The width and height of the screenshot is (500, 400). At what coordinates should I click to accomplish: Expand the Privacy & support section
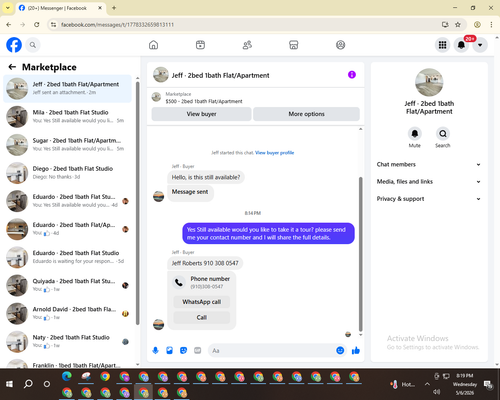point(429,199)
